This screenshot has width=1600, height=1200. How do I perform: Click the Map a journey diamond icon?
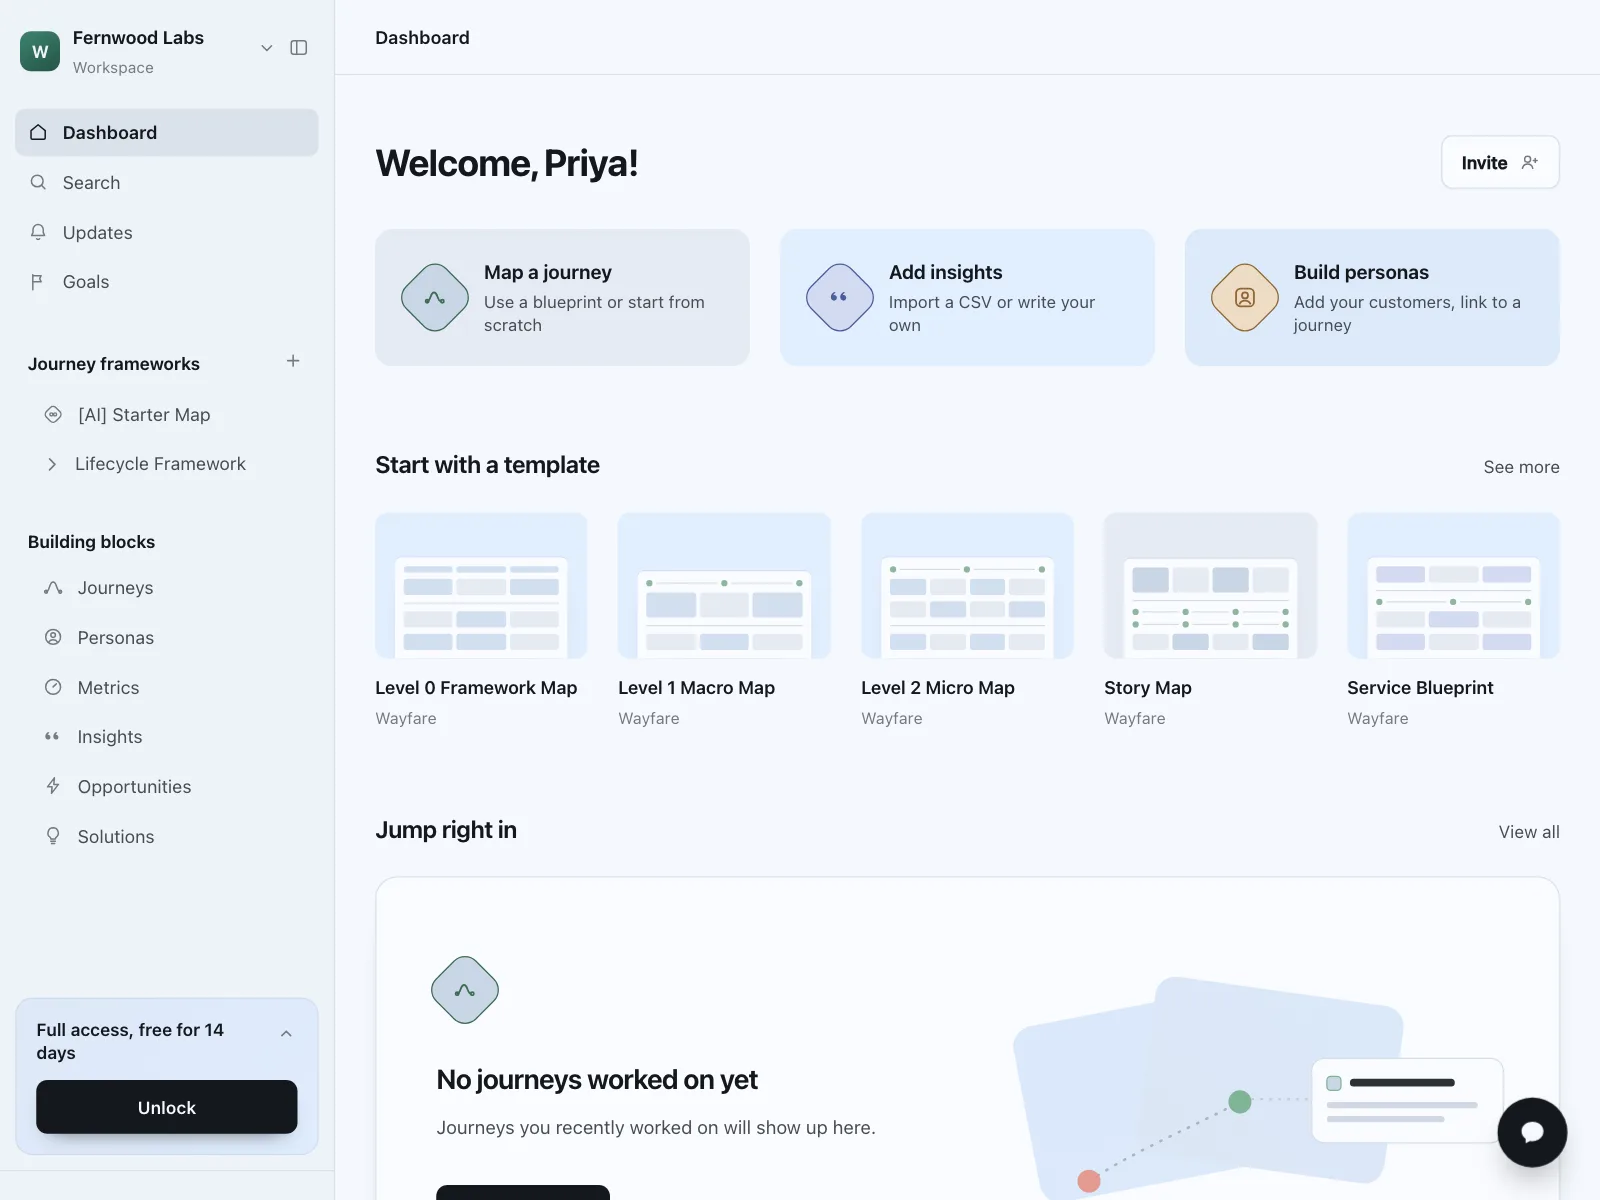[x=435, y=298]
